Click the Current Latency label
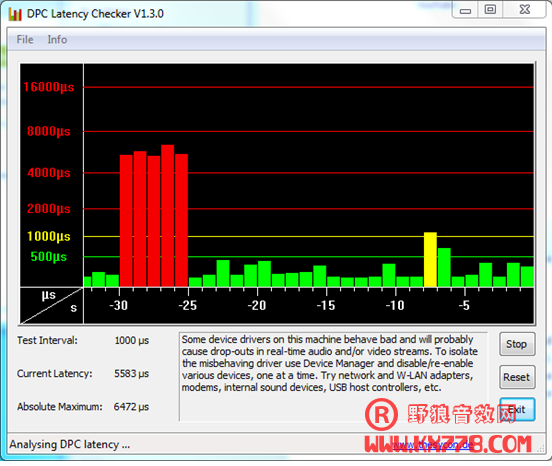 (x=55, y=373)
